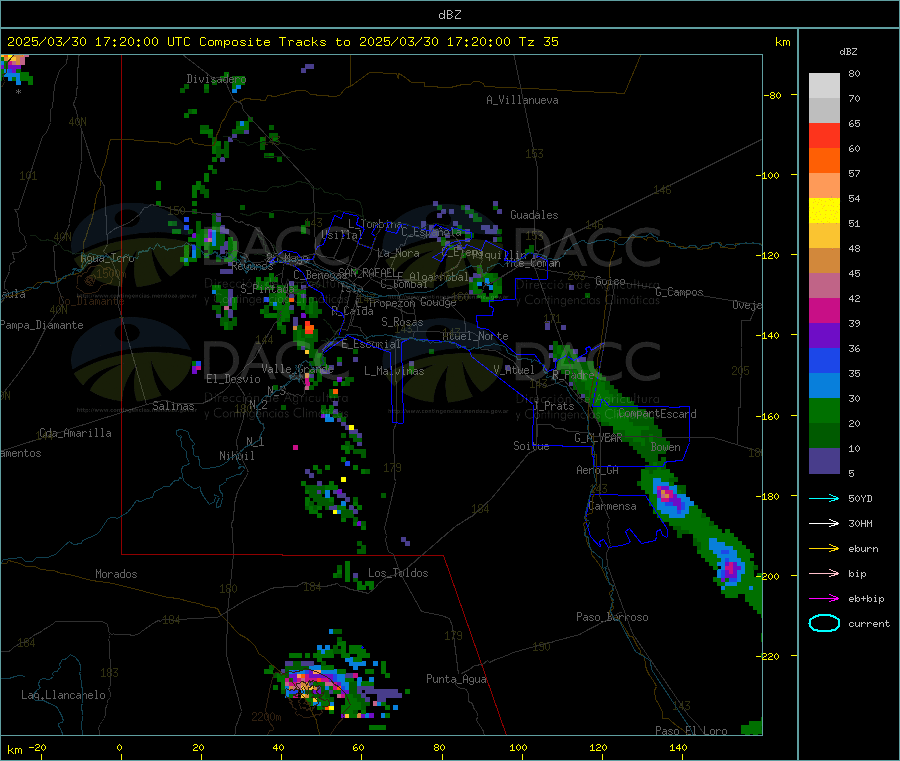Click the 2025/03/30 17:20:00 UTC timestamp text
The height and width of the screenshot is (761, 900).
click(x=99, y=42)
